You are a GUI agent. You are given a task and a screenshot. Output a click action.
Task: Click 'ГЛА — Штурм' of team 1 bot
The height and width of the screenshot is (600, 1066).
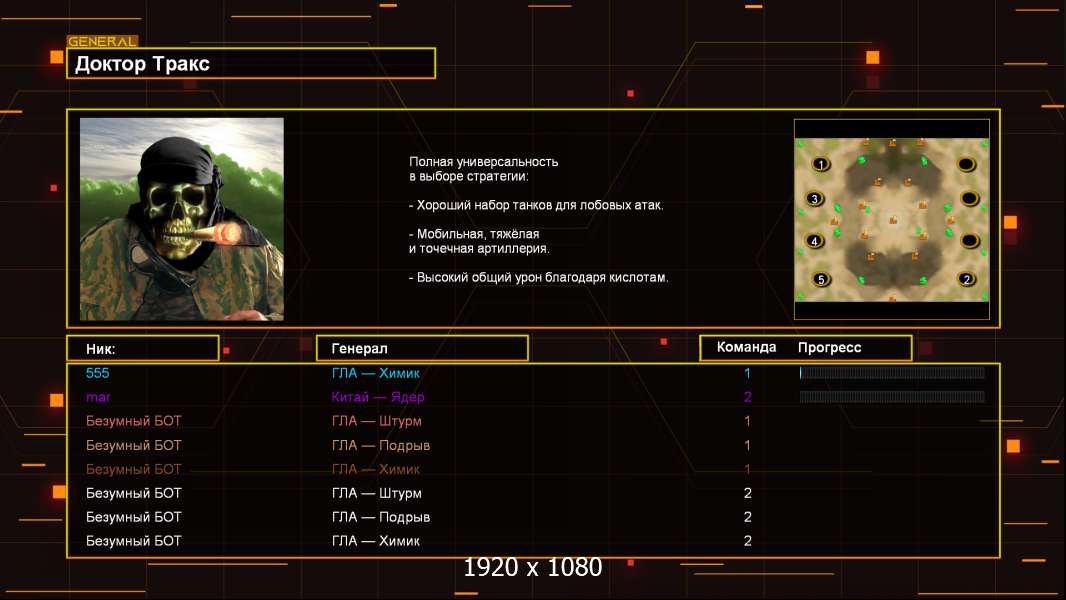[377, 421]
